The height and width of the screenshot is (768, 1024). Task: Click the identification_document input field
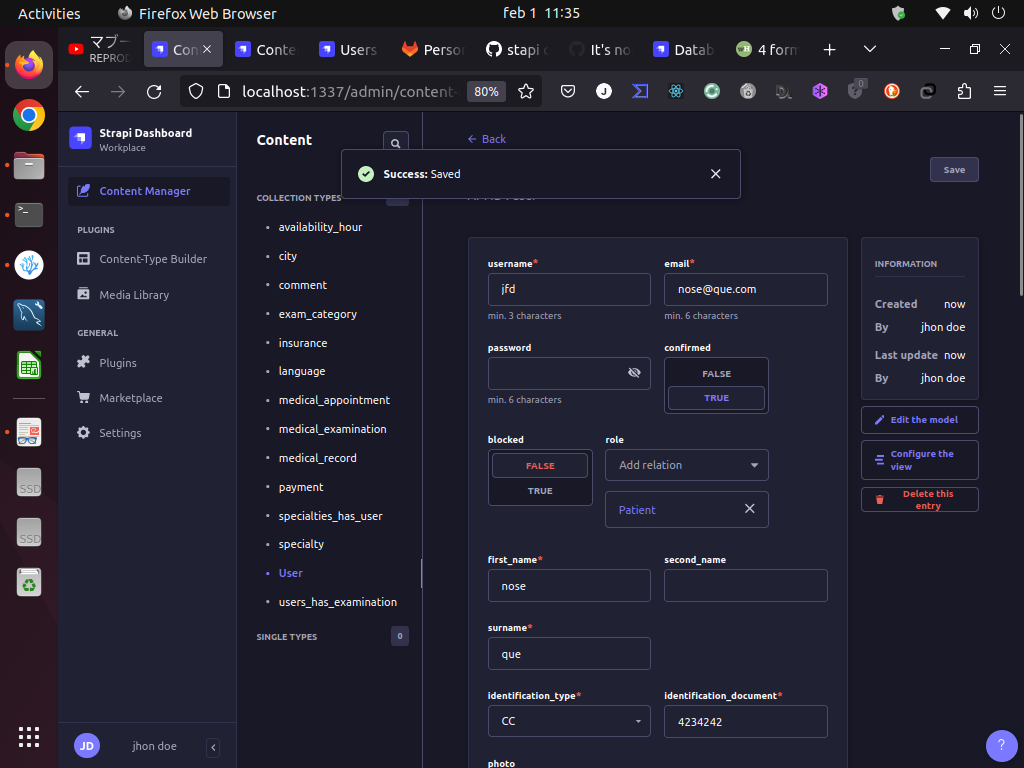tap(745, 721)
